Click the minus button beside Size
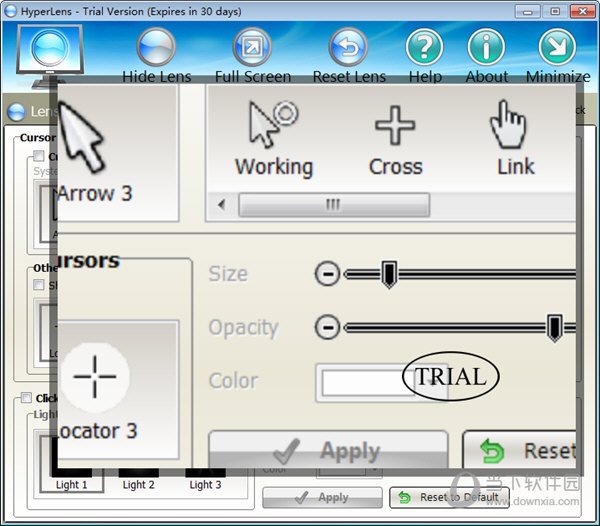Image resolution: width=600 pixels, height=526 pixels. tap(327, 274)
